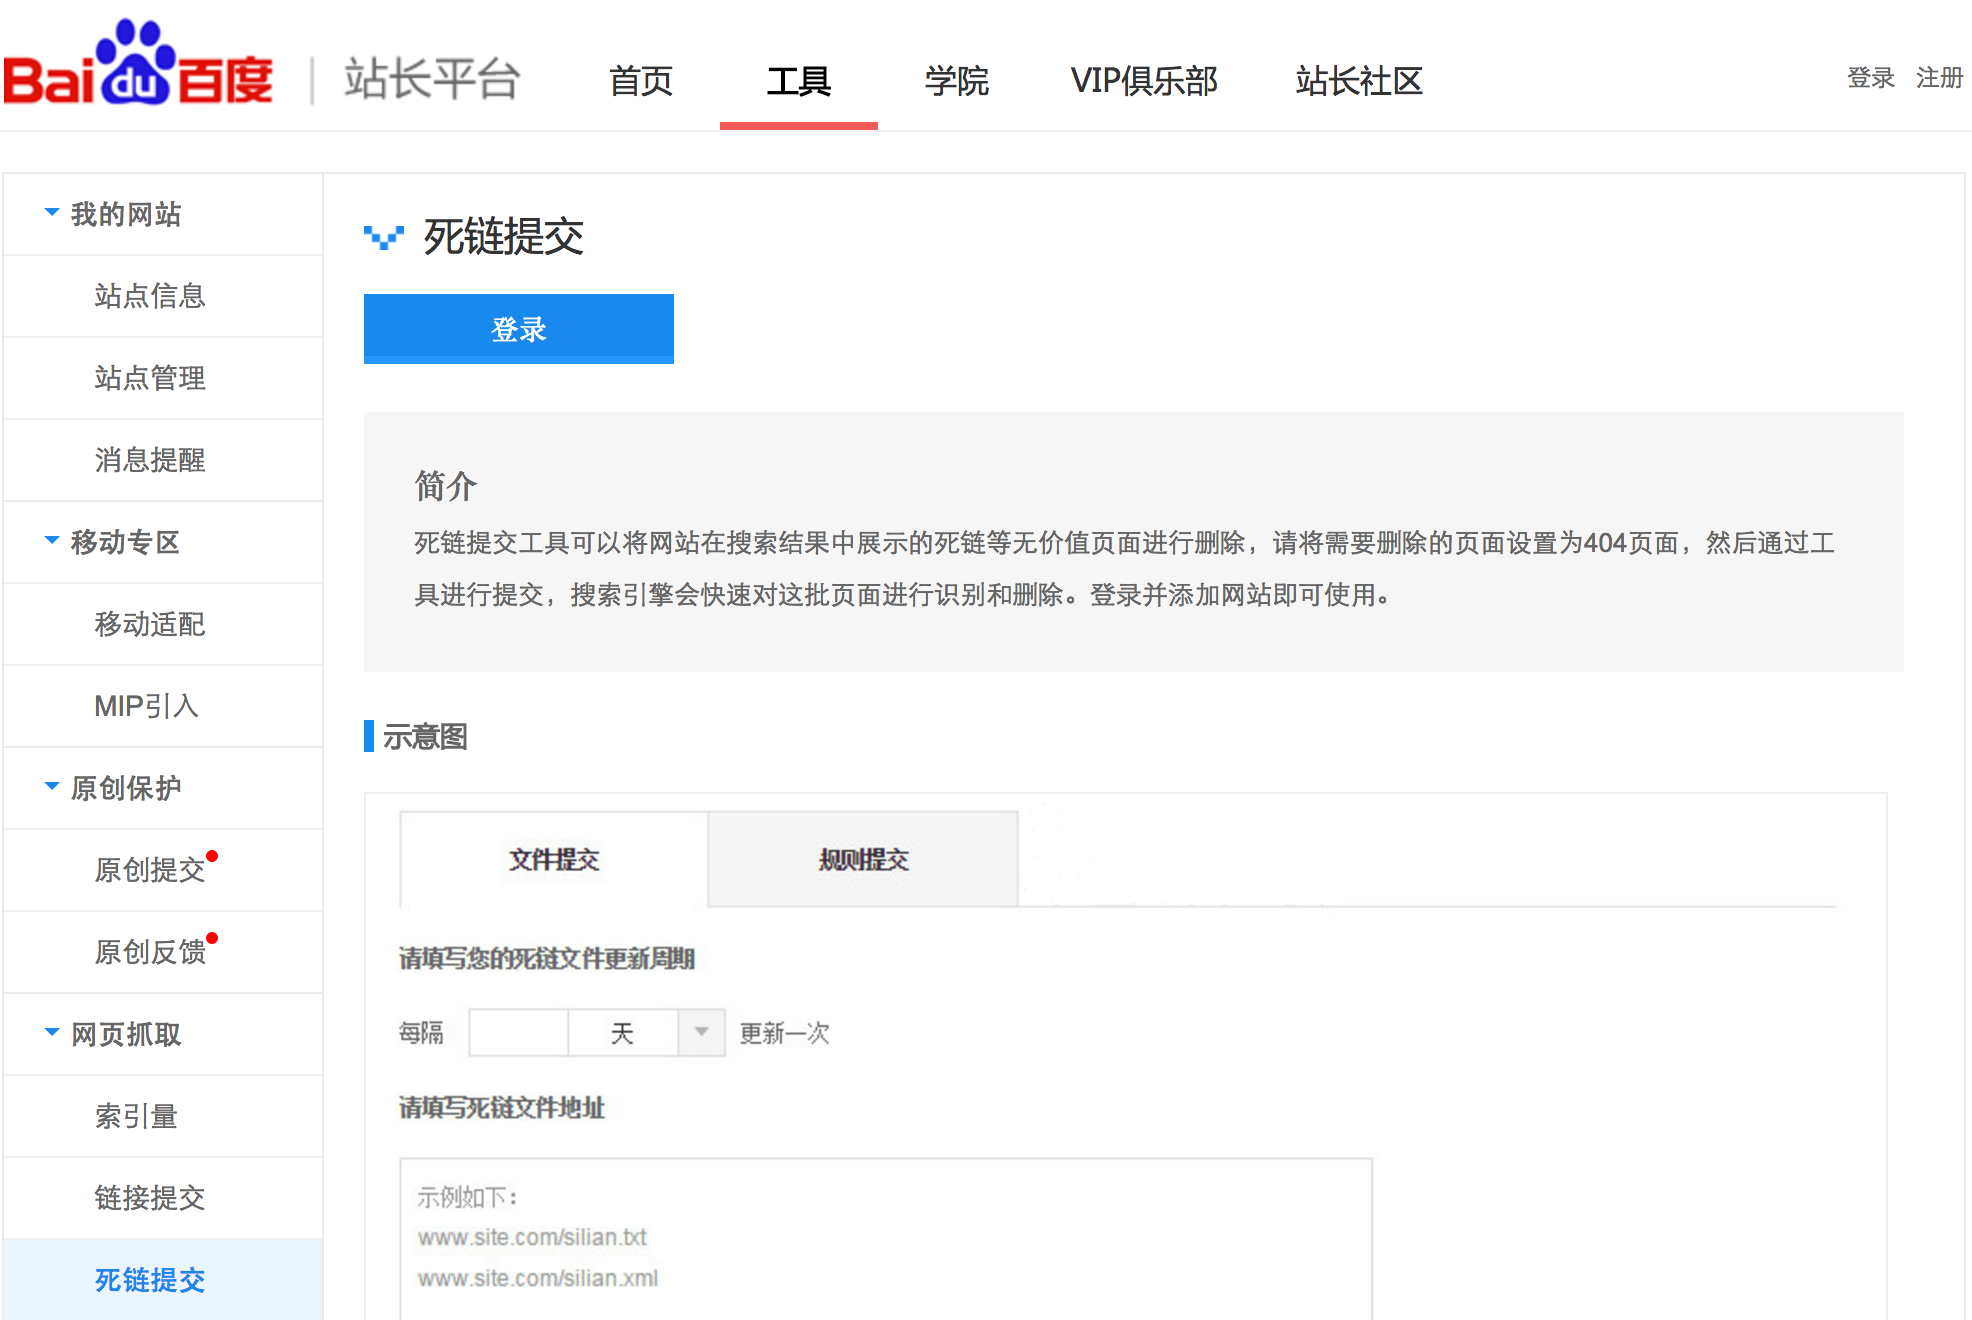Click the 死链提交 heading icon

click(384, 237)
